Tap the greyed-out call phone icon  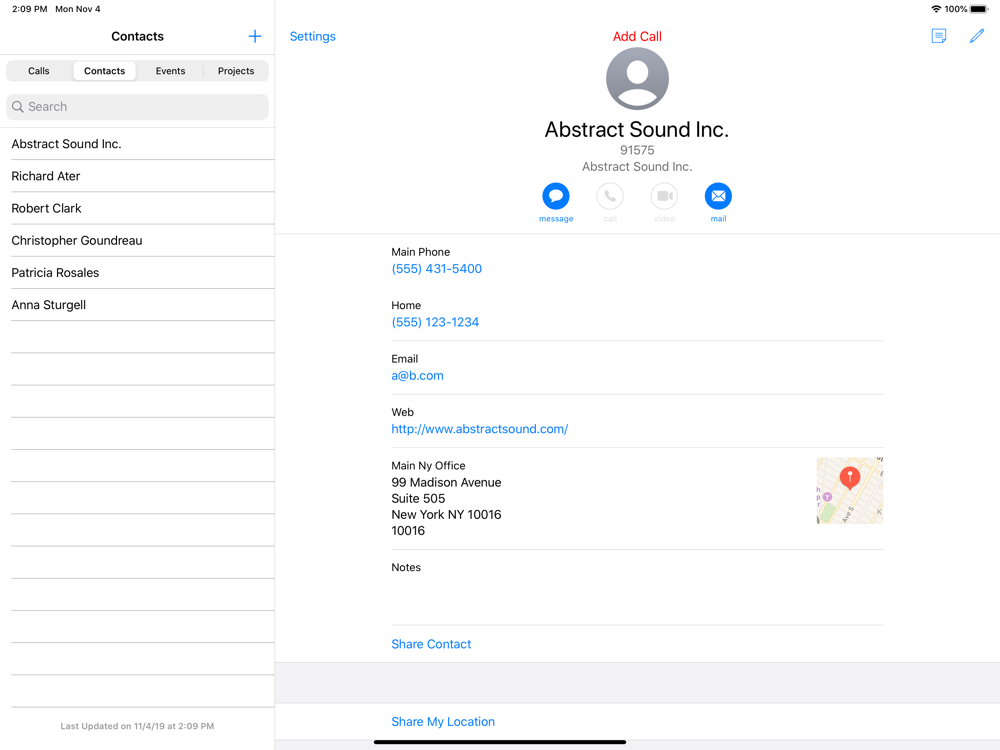coord(610,196)
